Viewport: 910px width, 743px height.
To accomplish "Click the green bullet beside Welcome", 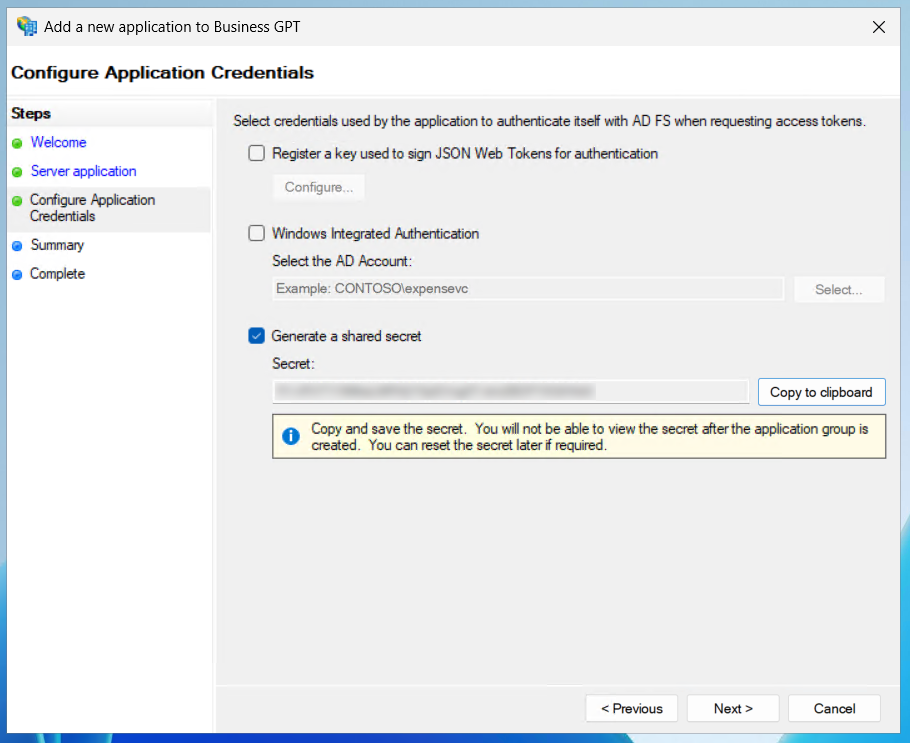I will pos(17,143).
